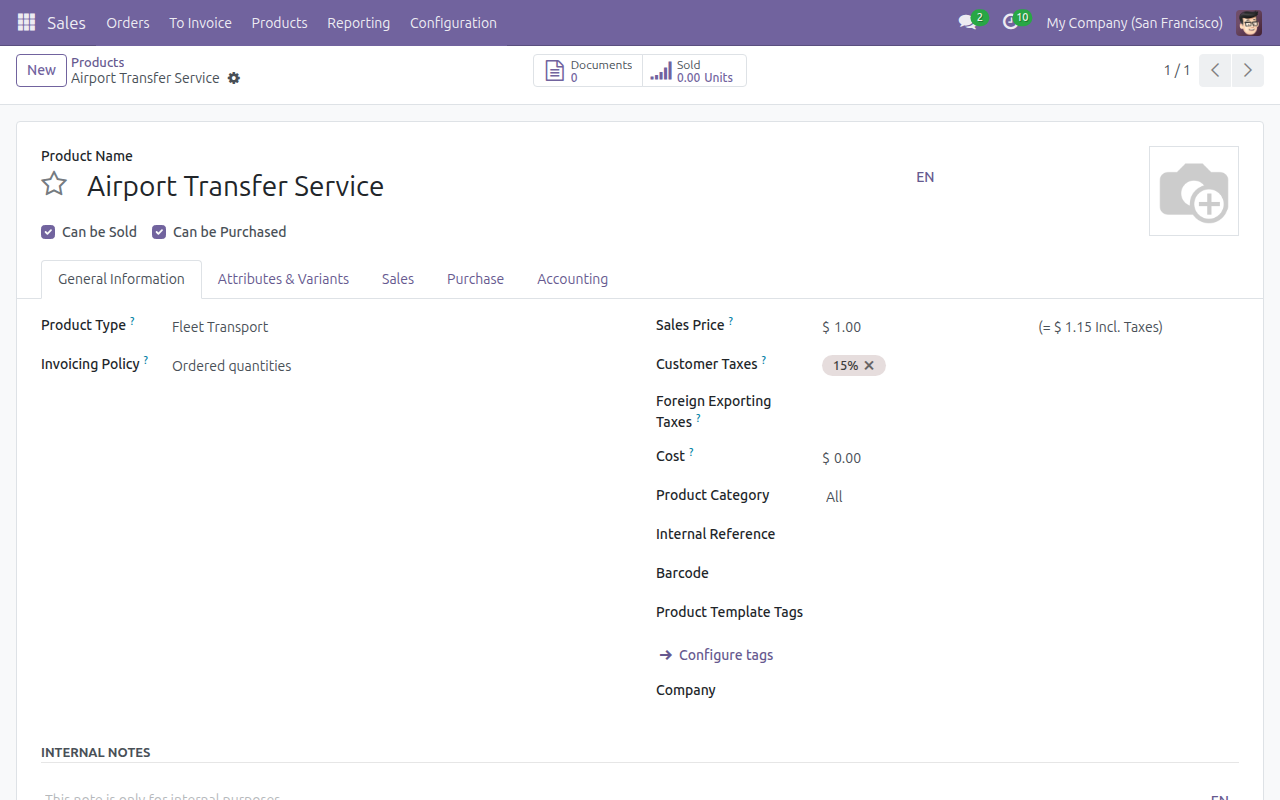Upload product image via camera placeholder
Viewport: 1280px width, 800px height.
[x=1194, y=191]
